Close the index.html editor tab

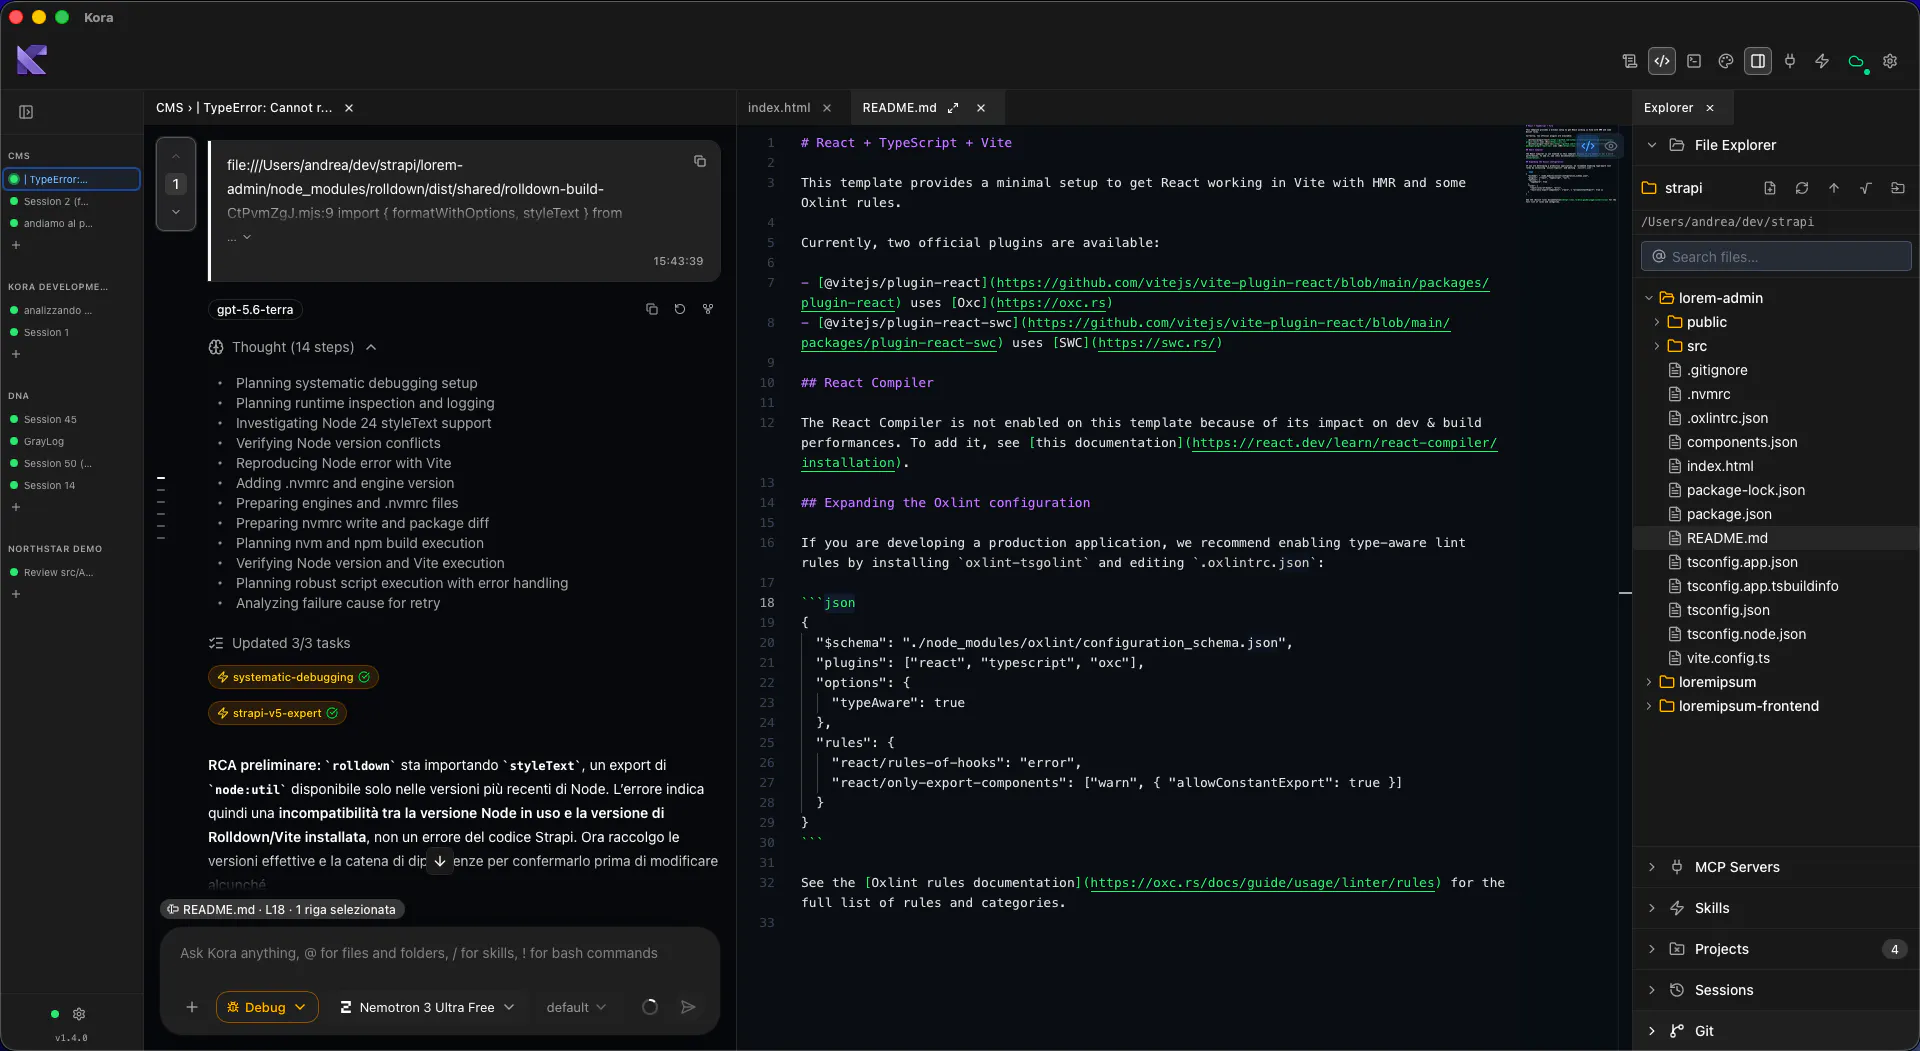[827, 108]
